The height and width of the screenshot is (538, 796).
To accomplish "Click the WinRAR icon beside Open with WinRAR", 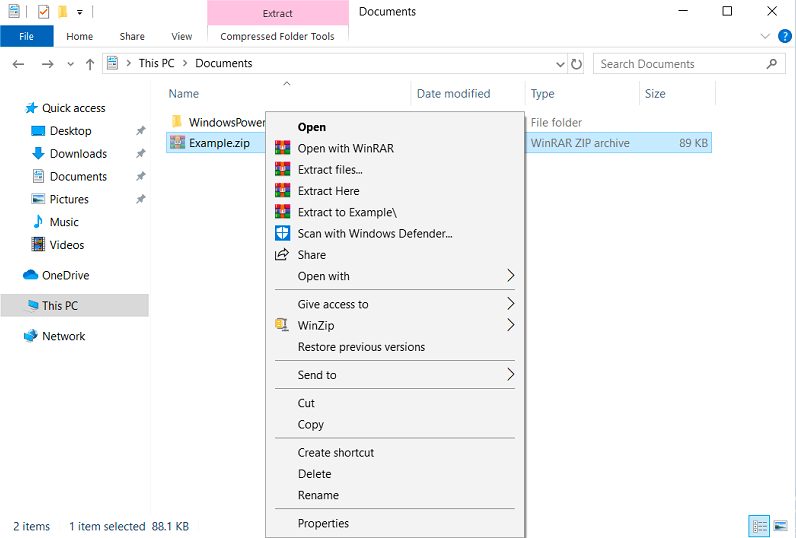I will point(282,148).
